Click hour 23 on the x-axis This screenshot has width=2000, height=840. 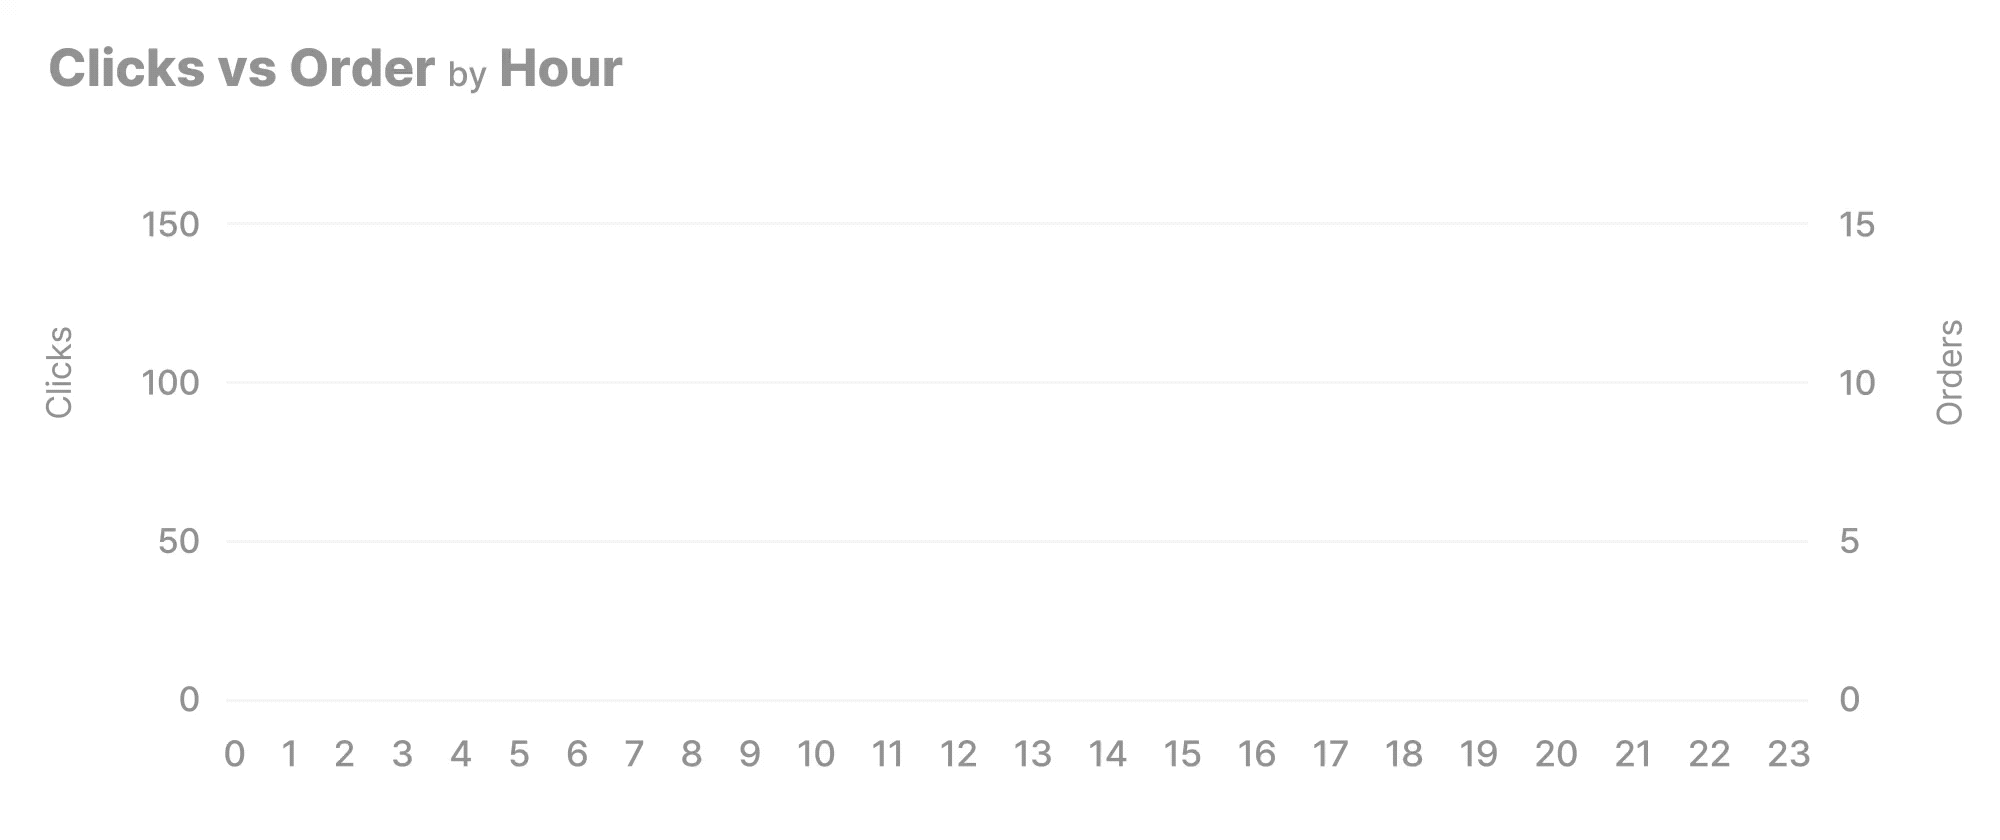pyautogui.click(x=1789, y=755)
